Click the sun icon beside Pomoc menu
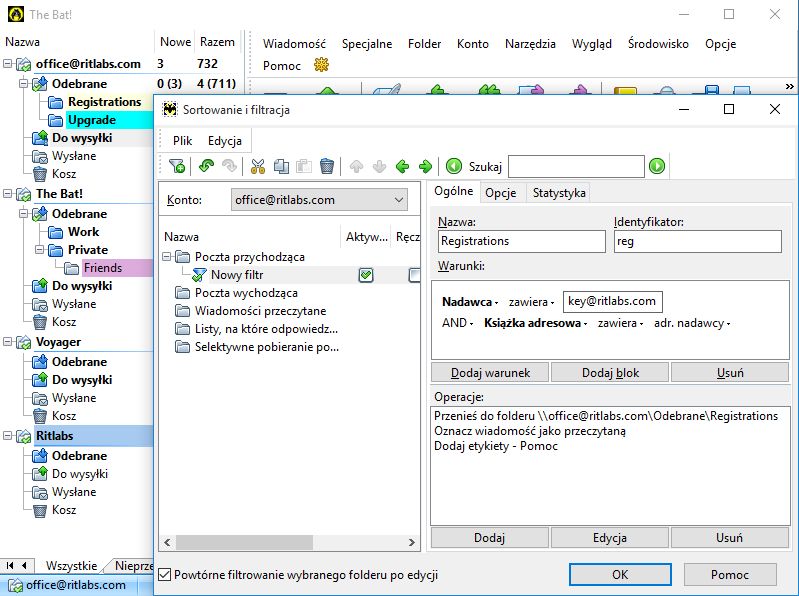This screenshot has height=596, width=799. [x=321, y=65]
